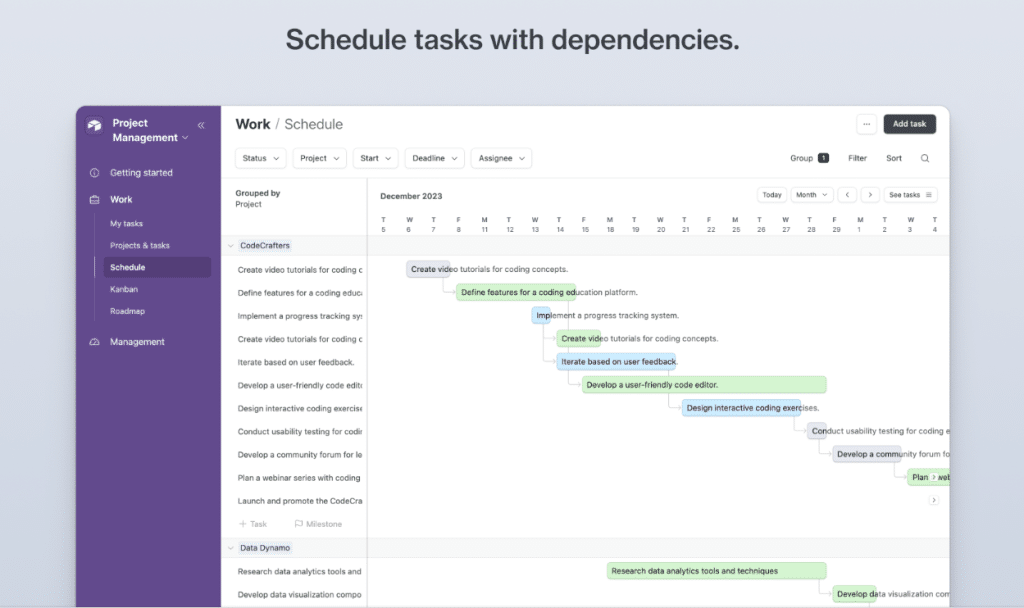Open the three-dot more options menu
The height and width of the screenshot is (608, 1024).
(x=866, y=124)
